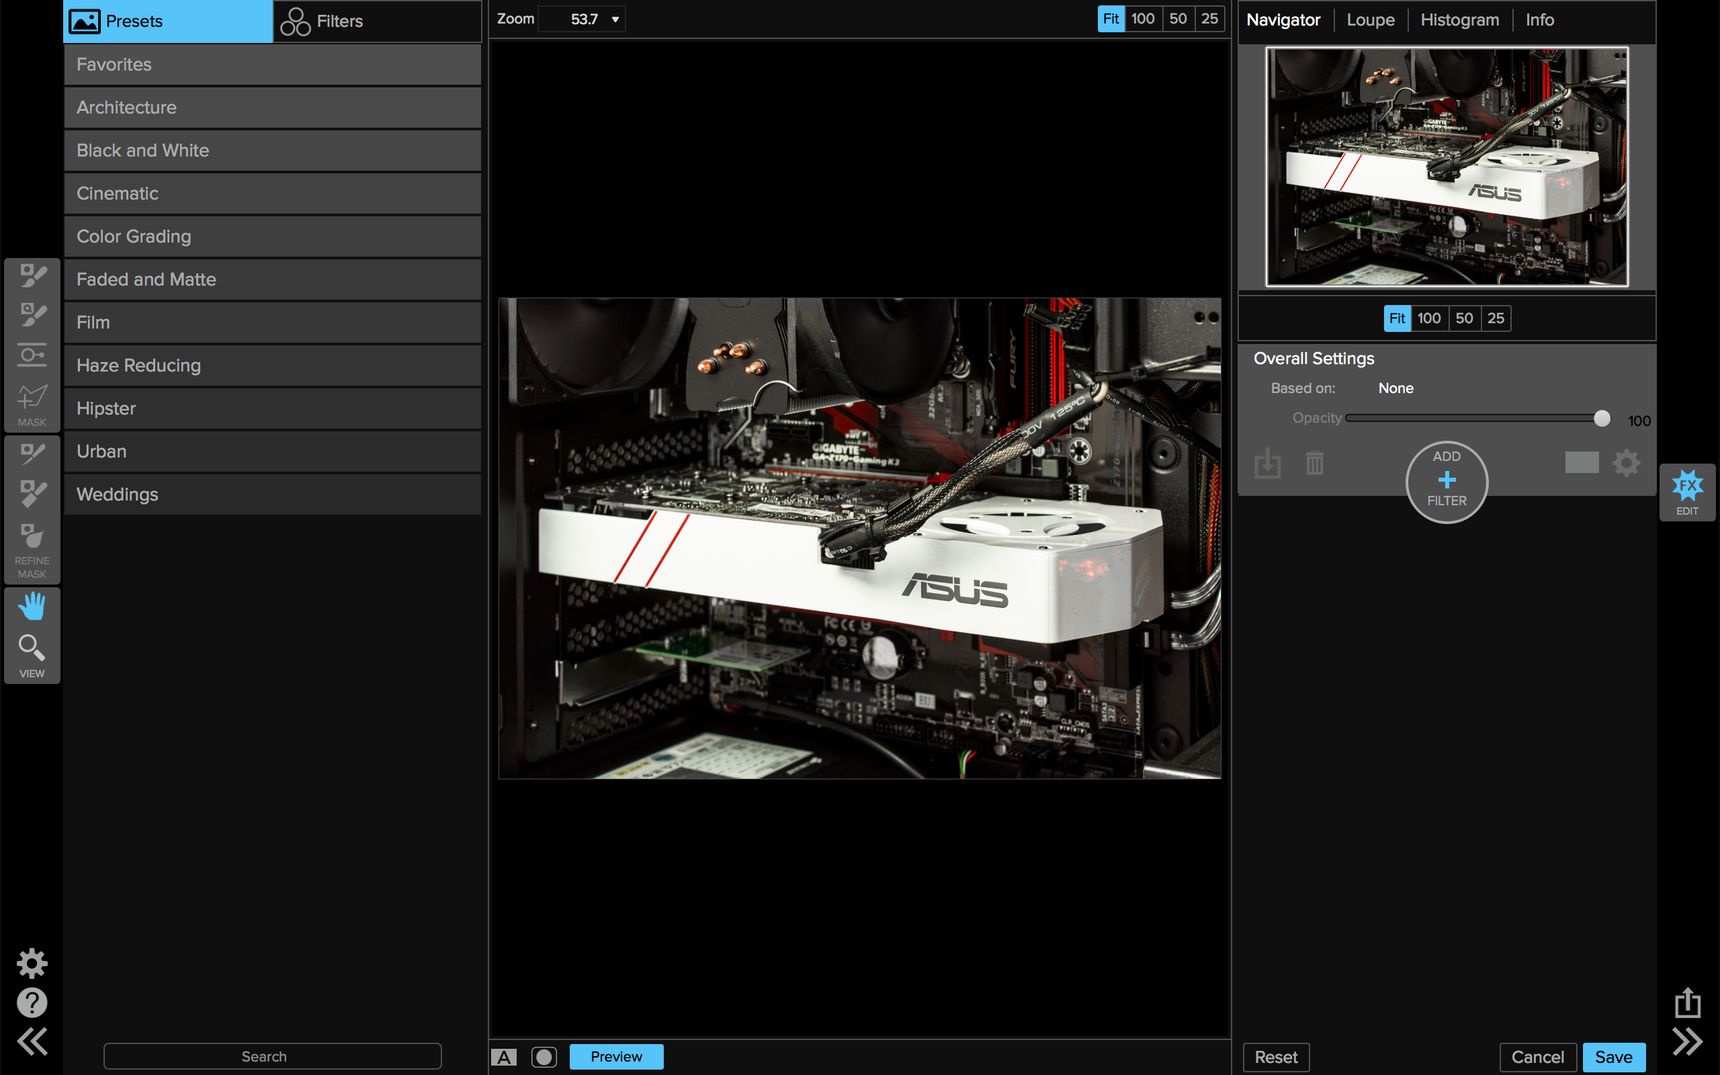Set Navigator zoom to Fit
Screen dimensions: 1720x1075
1397,318
